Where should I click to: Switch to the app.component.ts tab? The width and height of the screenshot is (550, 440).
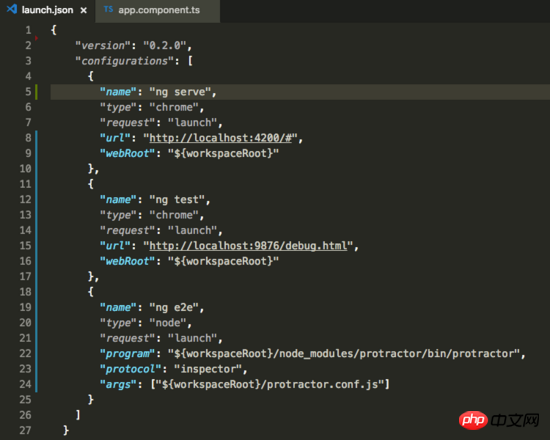point(157,11)
